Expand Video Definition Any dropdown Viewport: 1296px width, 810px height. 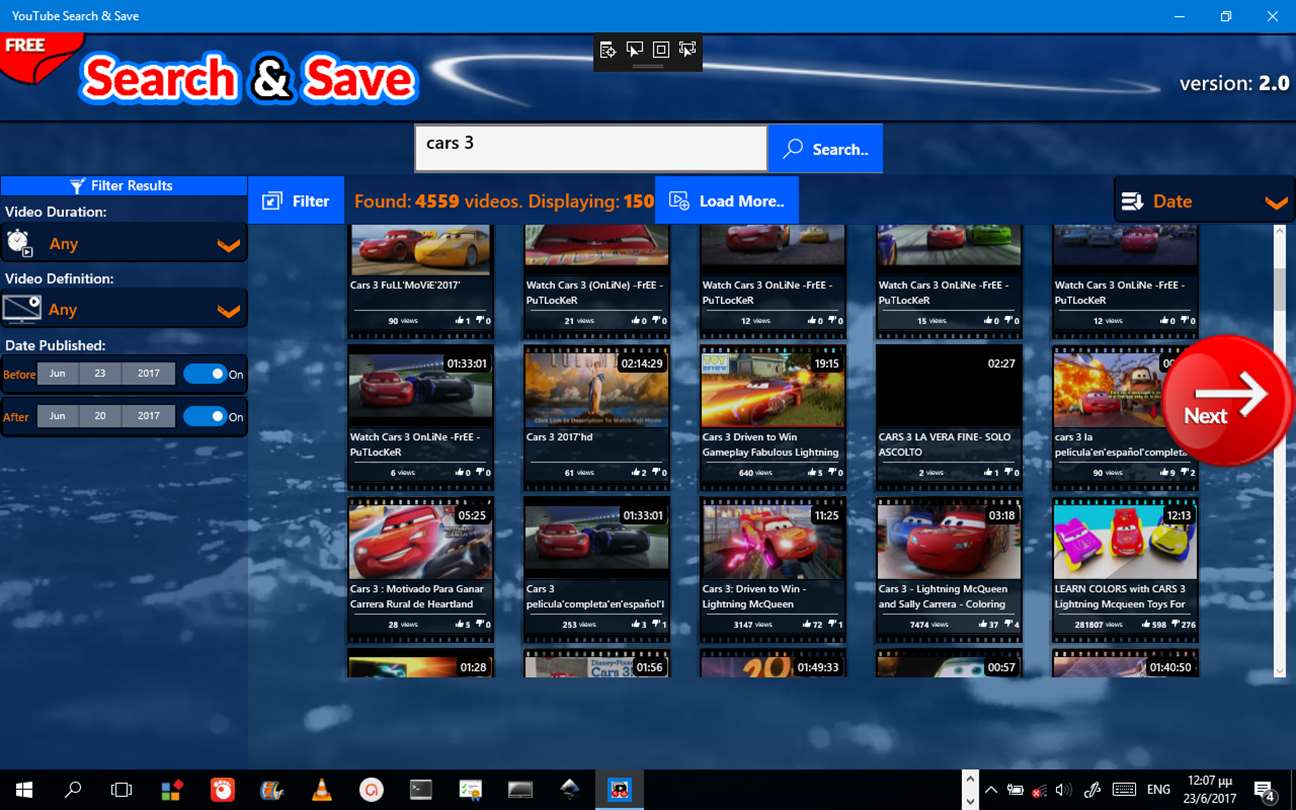point(124,309)
